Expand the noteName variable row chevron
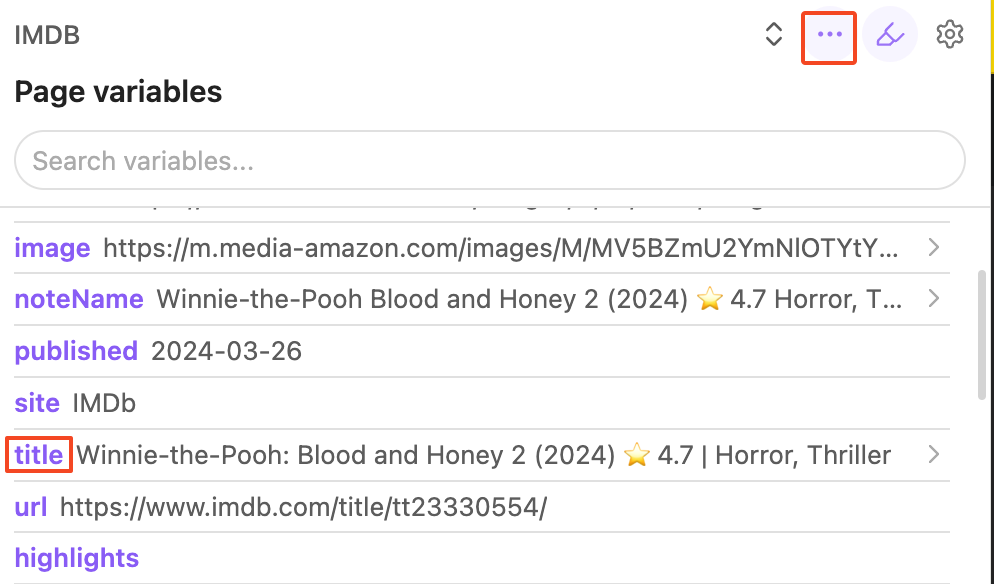 point(933,298)
